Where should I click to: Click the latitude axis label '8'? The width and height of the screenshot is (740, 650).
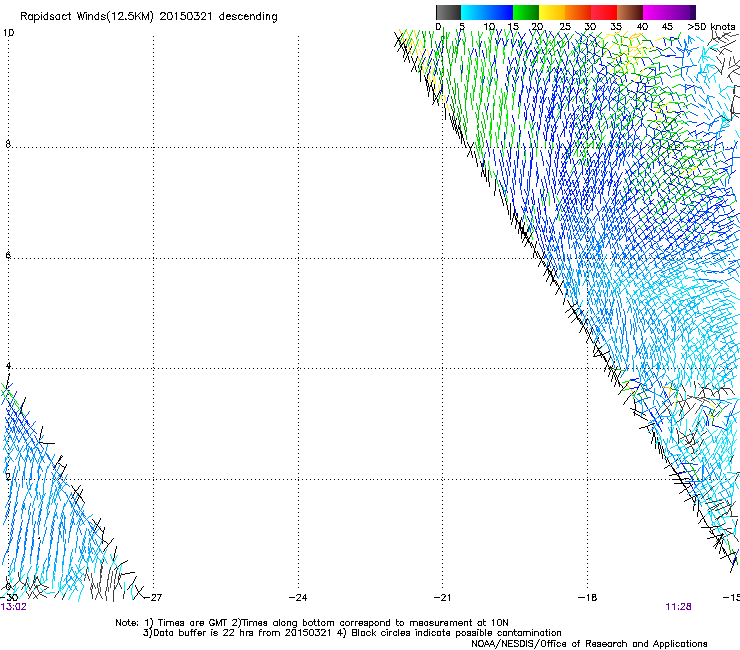pos(8,144)
